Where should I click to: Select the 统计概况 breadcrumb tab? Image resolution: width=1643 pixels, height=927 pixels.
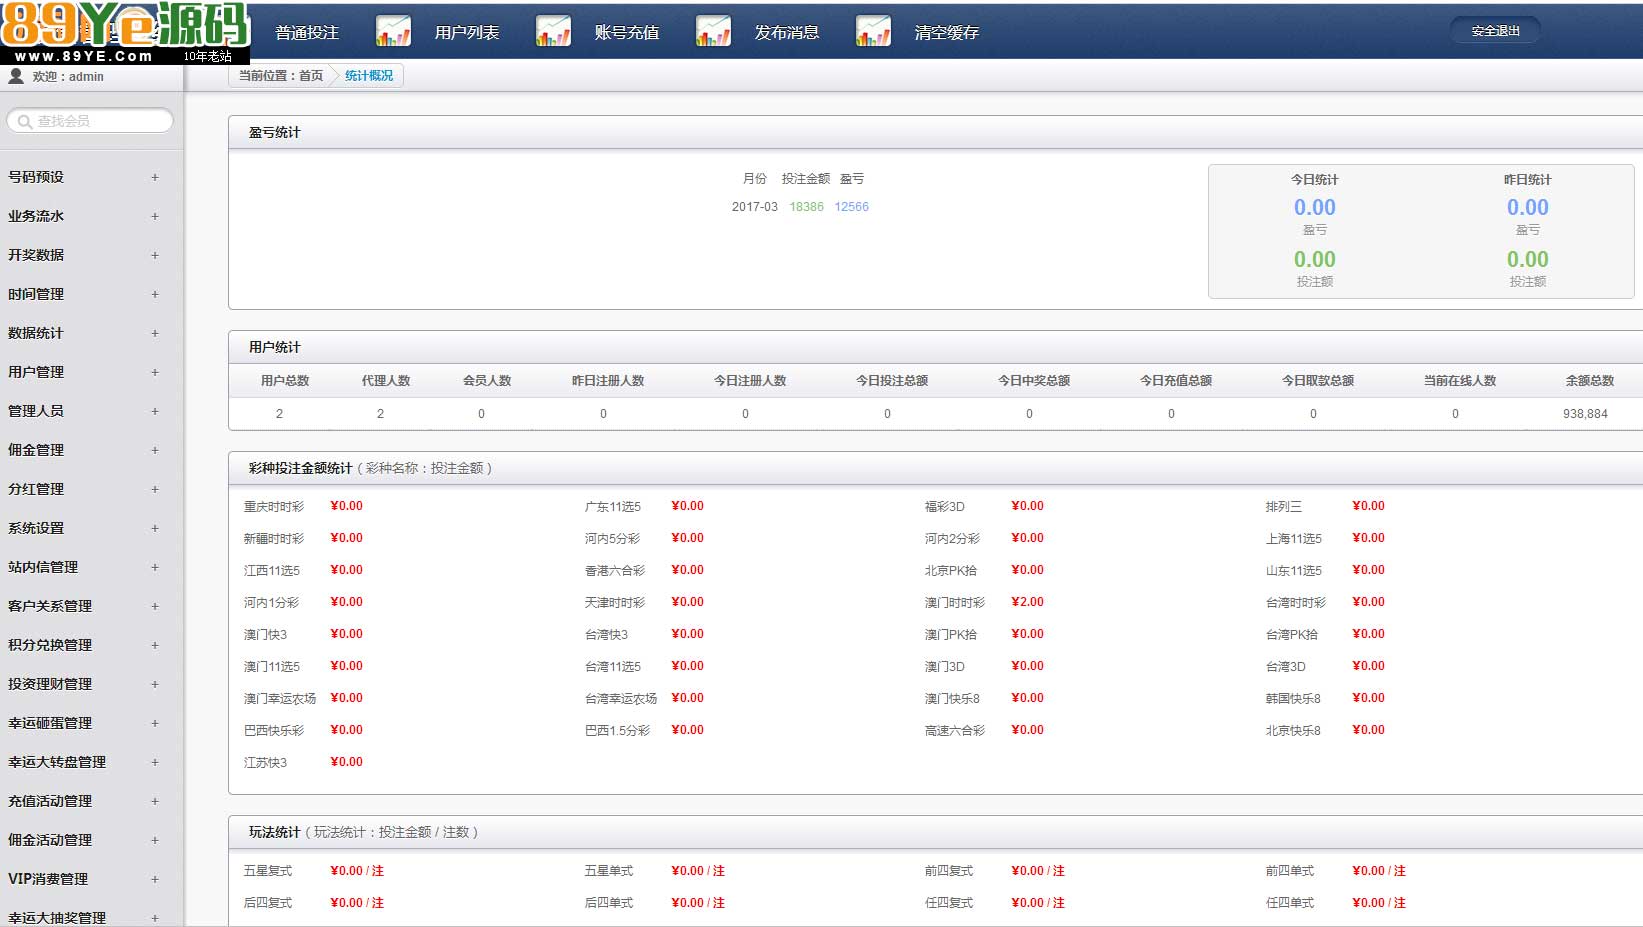click(369, 75)
